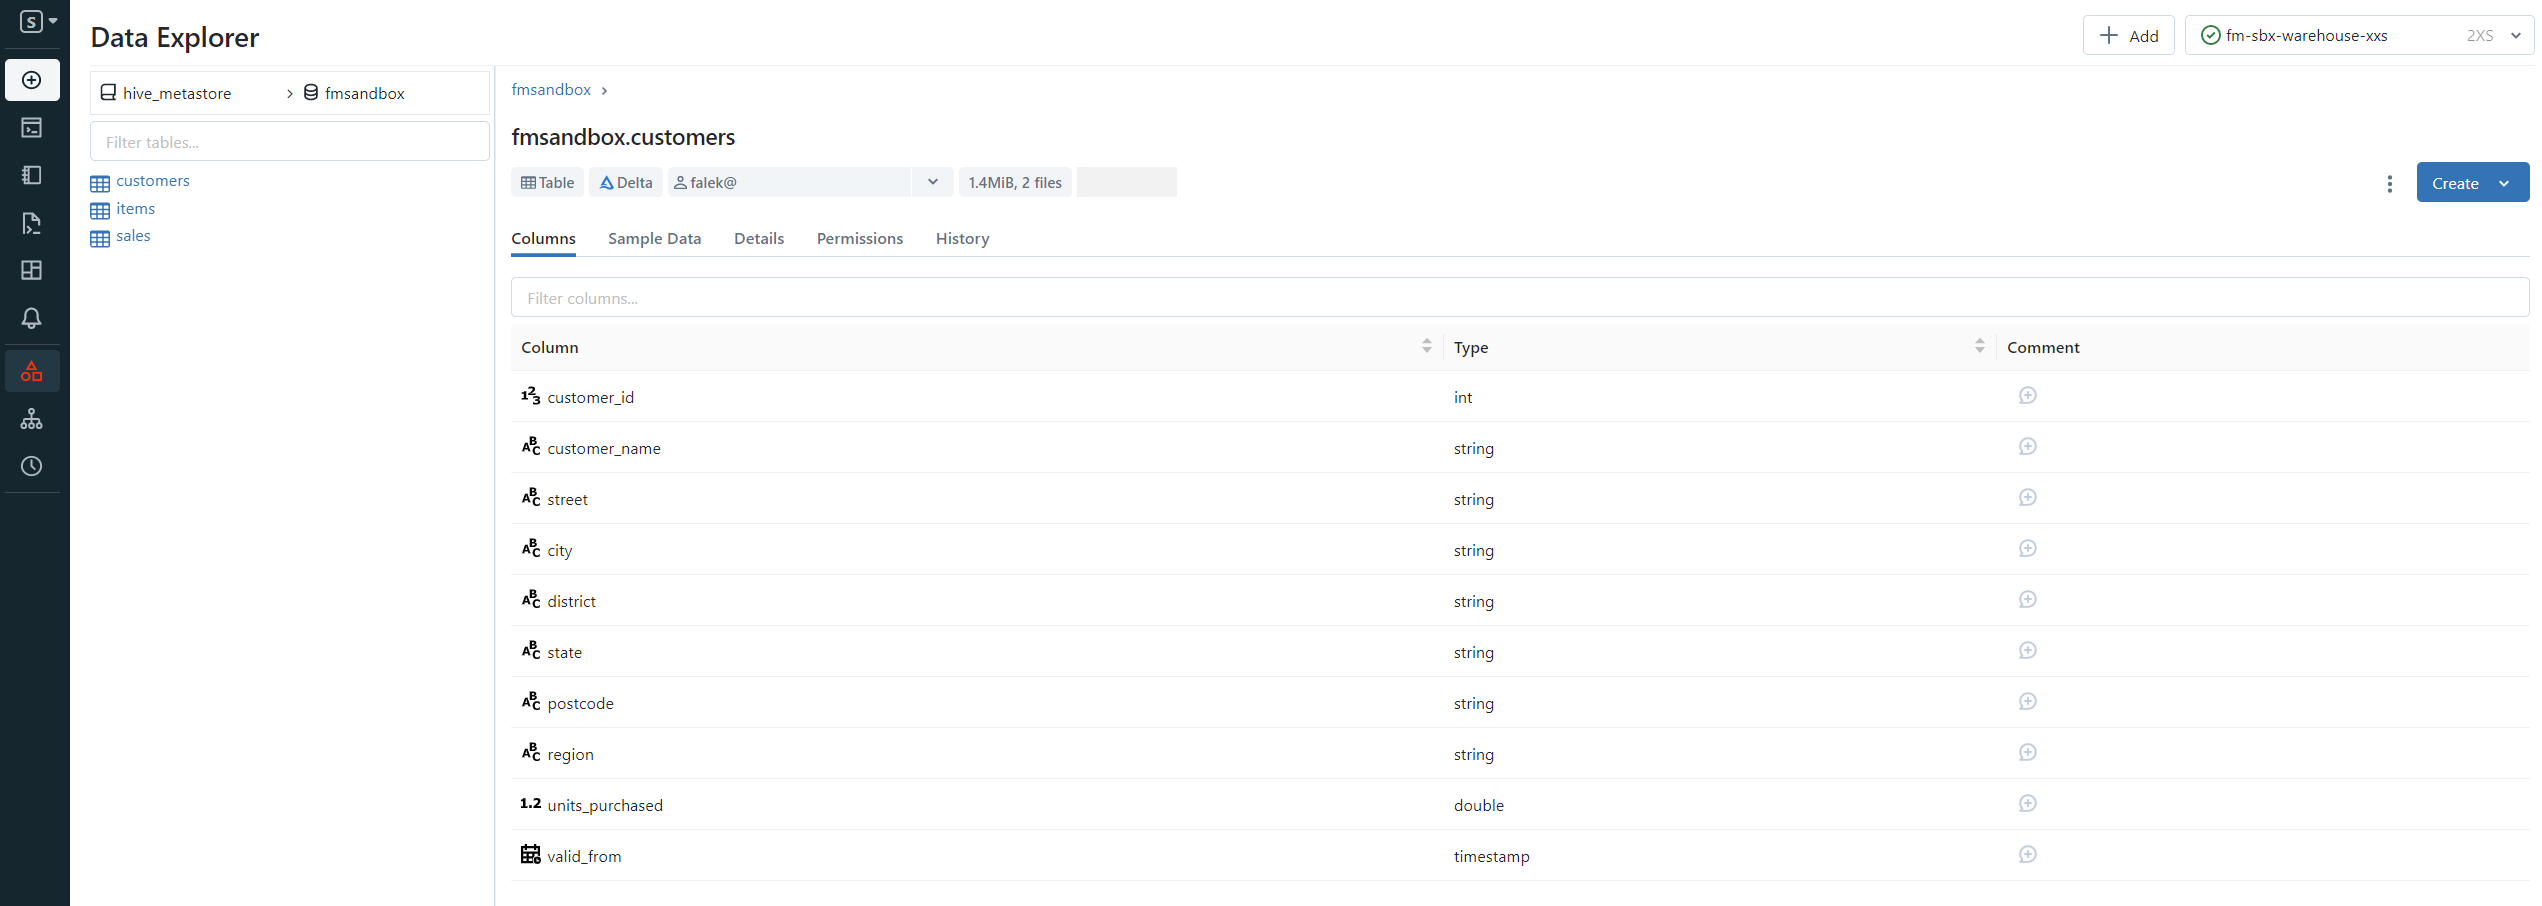
Task: Click the customers table grid icon
Action: [x=100, y=183]
